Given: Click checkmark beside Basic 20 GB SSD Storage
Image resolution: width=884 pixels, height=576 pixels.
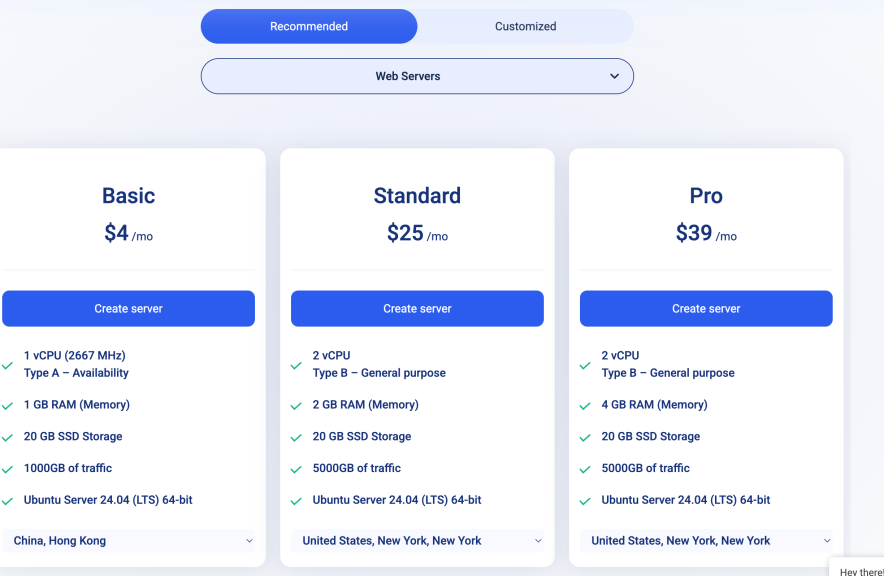Looking at the screenshot, I should (7, 438).
